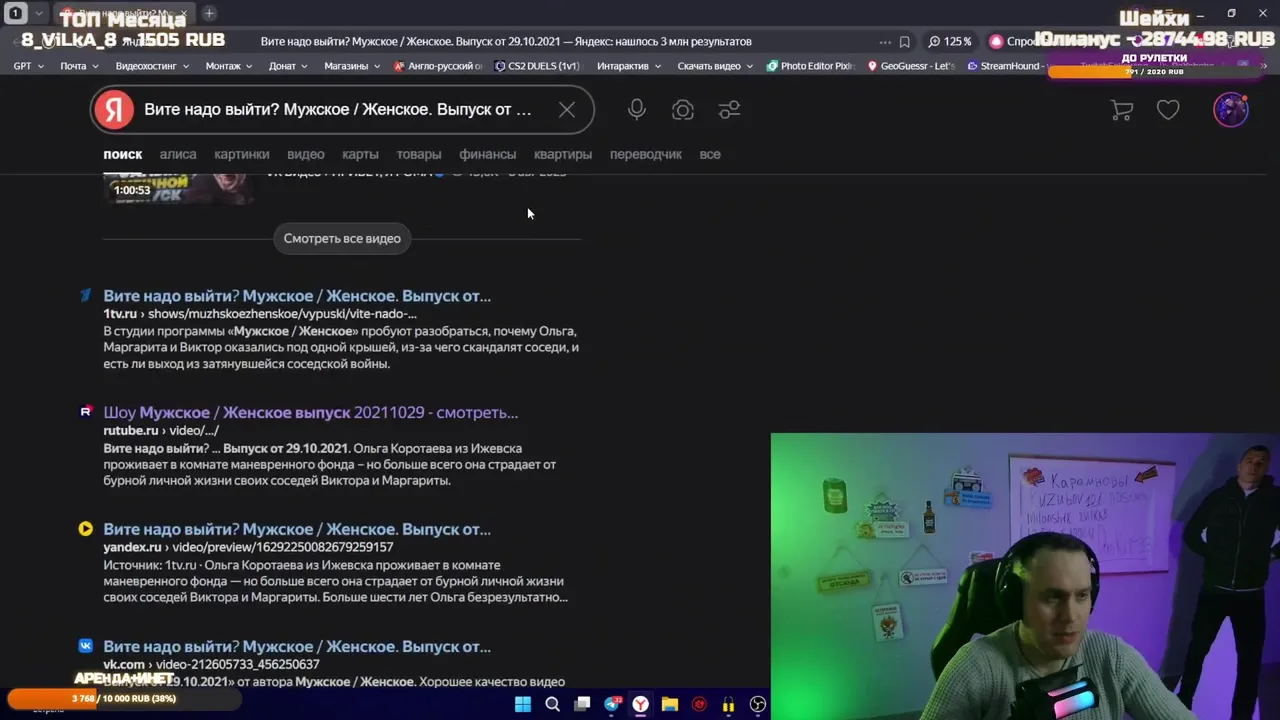Open the page zoom 125% control
Screen dimensions: 1280x720
[950, 41]
